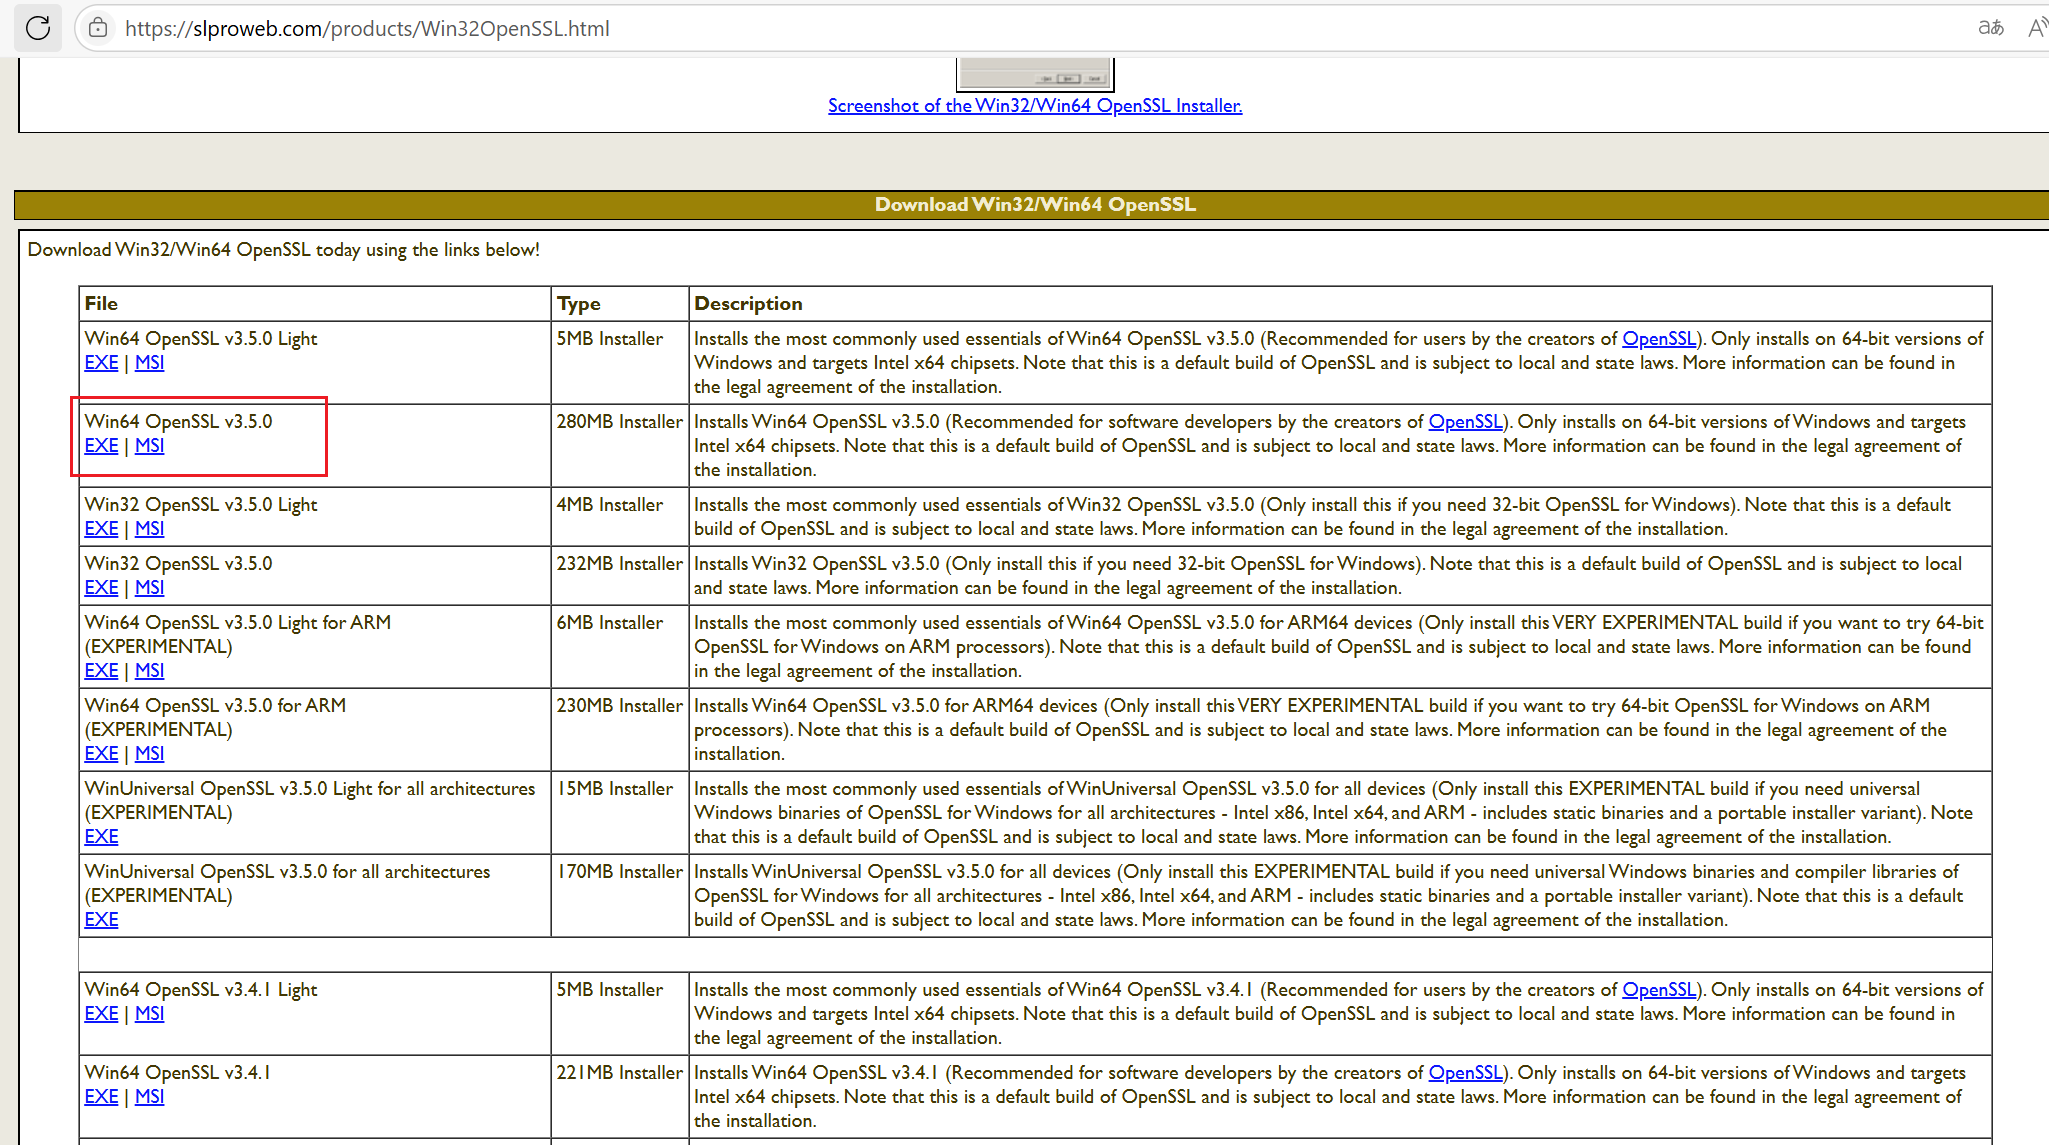Click the browser reload icon
The height and width of the screenshot is (1145, 2049).
38,28
